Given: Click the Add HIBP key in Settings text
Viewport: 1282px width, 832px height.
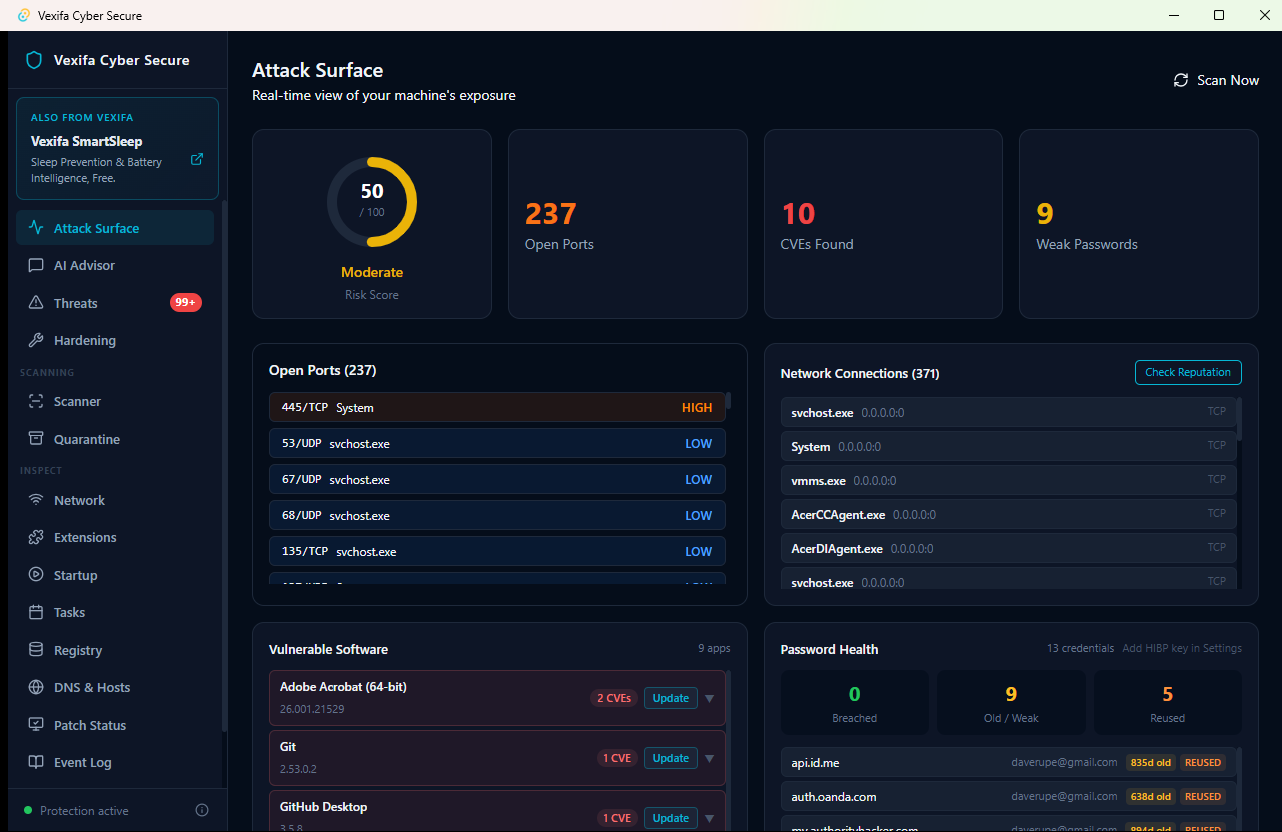Looking at the screenshot, I should [1182, 648].
